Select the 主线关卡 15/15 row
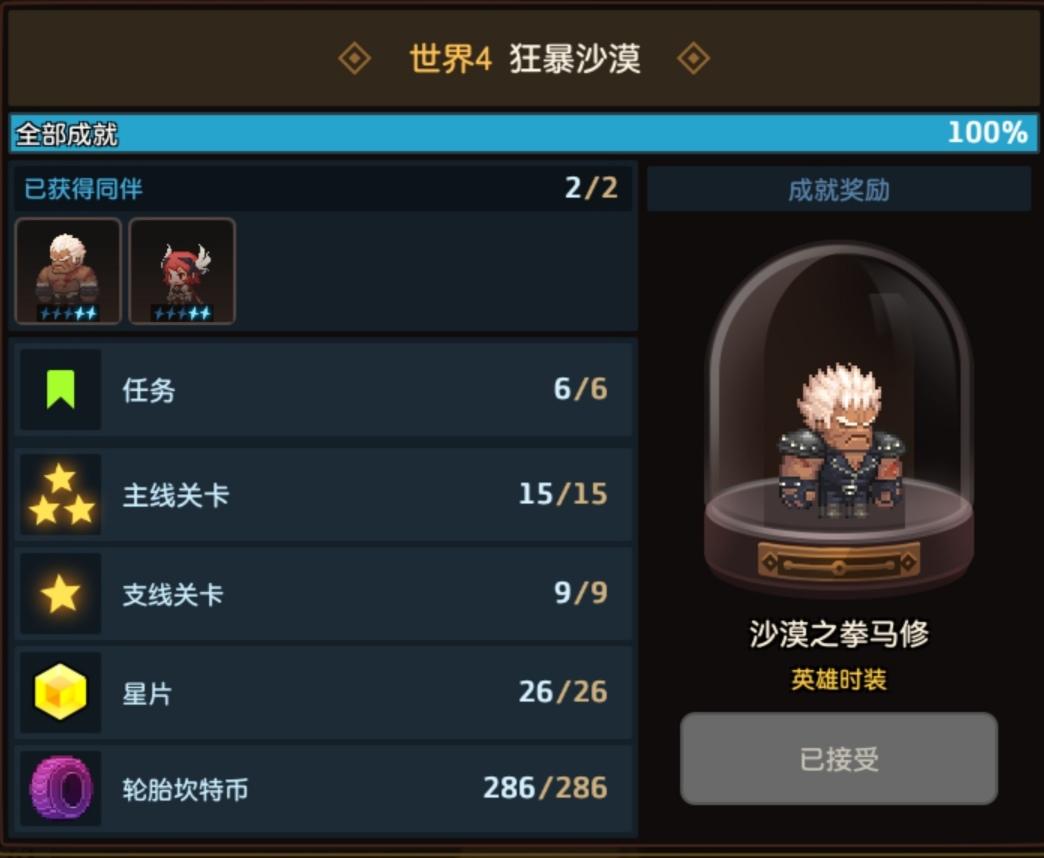Image resolution: width=1044 pixels, height=858 pixels. 324,494
